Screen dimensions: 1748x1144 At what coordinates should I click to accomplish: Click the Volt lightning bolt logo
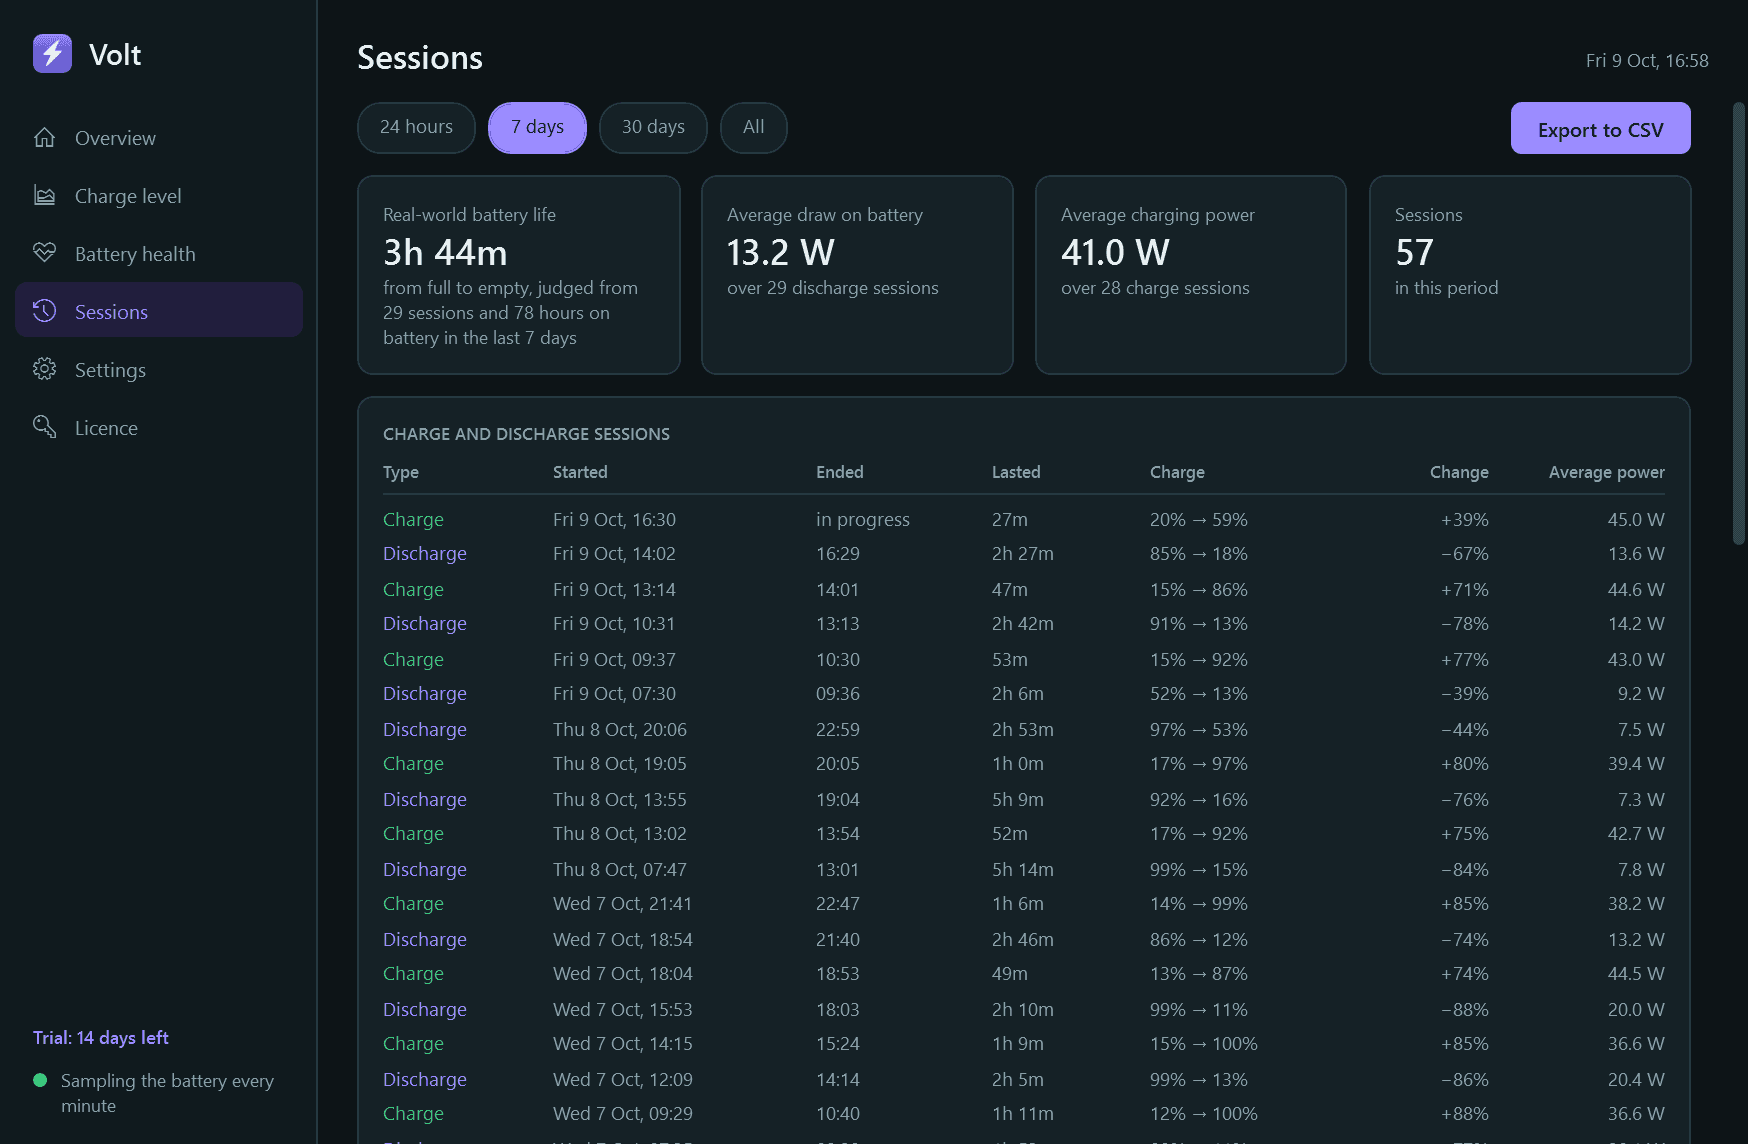[52, 54]
